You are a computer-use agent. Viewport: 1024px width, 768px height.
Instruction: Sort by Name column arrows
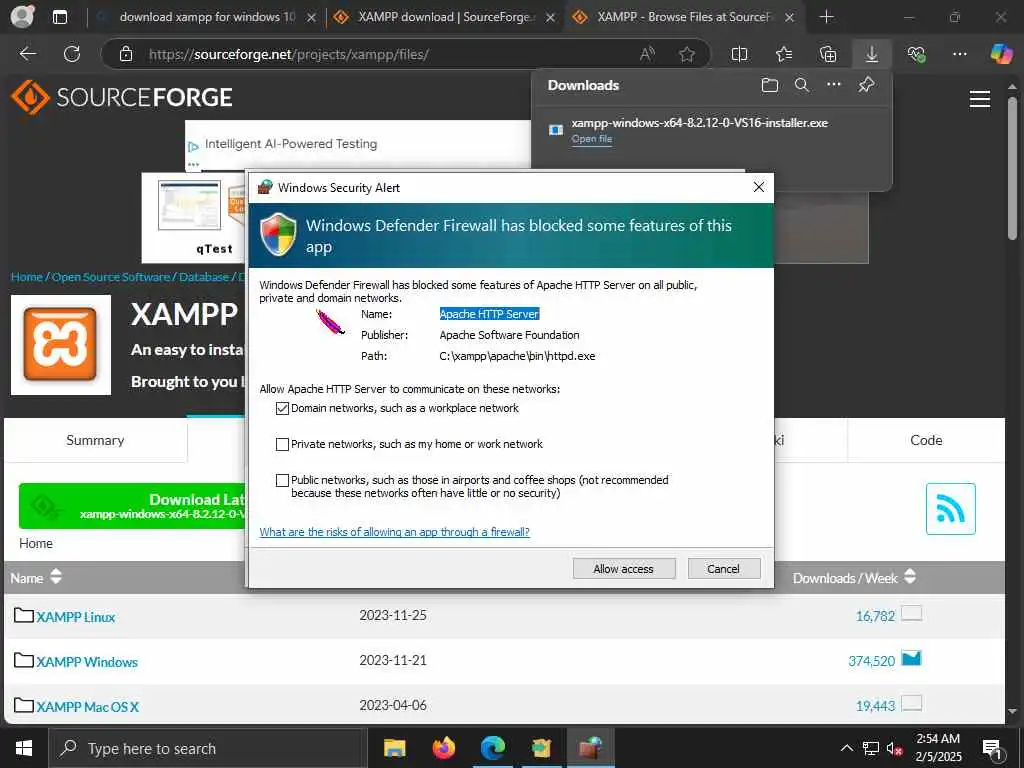(56, 577)
